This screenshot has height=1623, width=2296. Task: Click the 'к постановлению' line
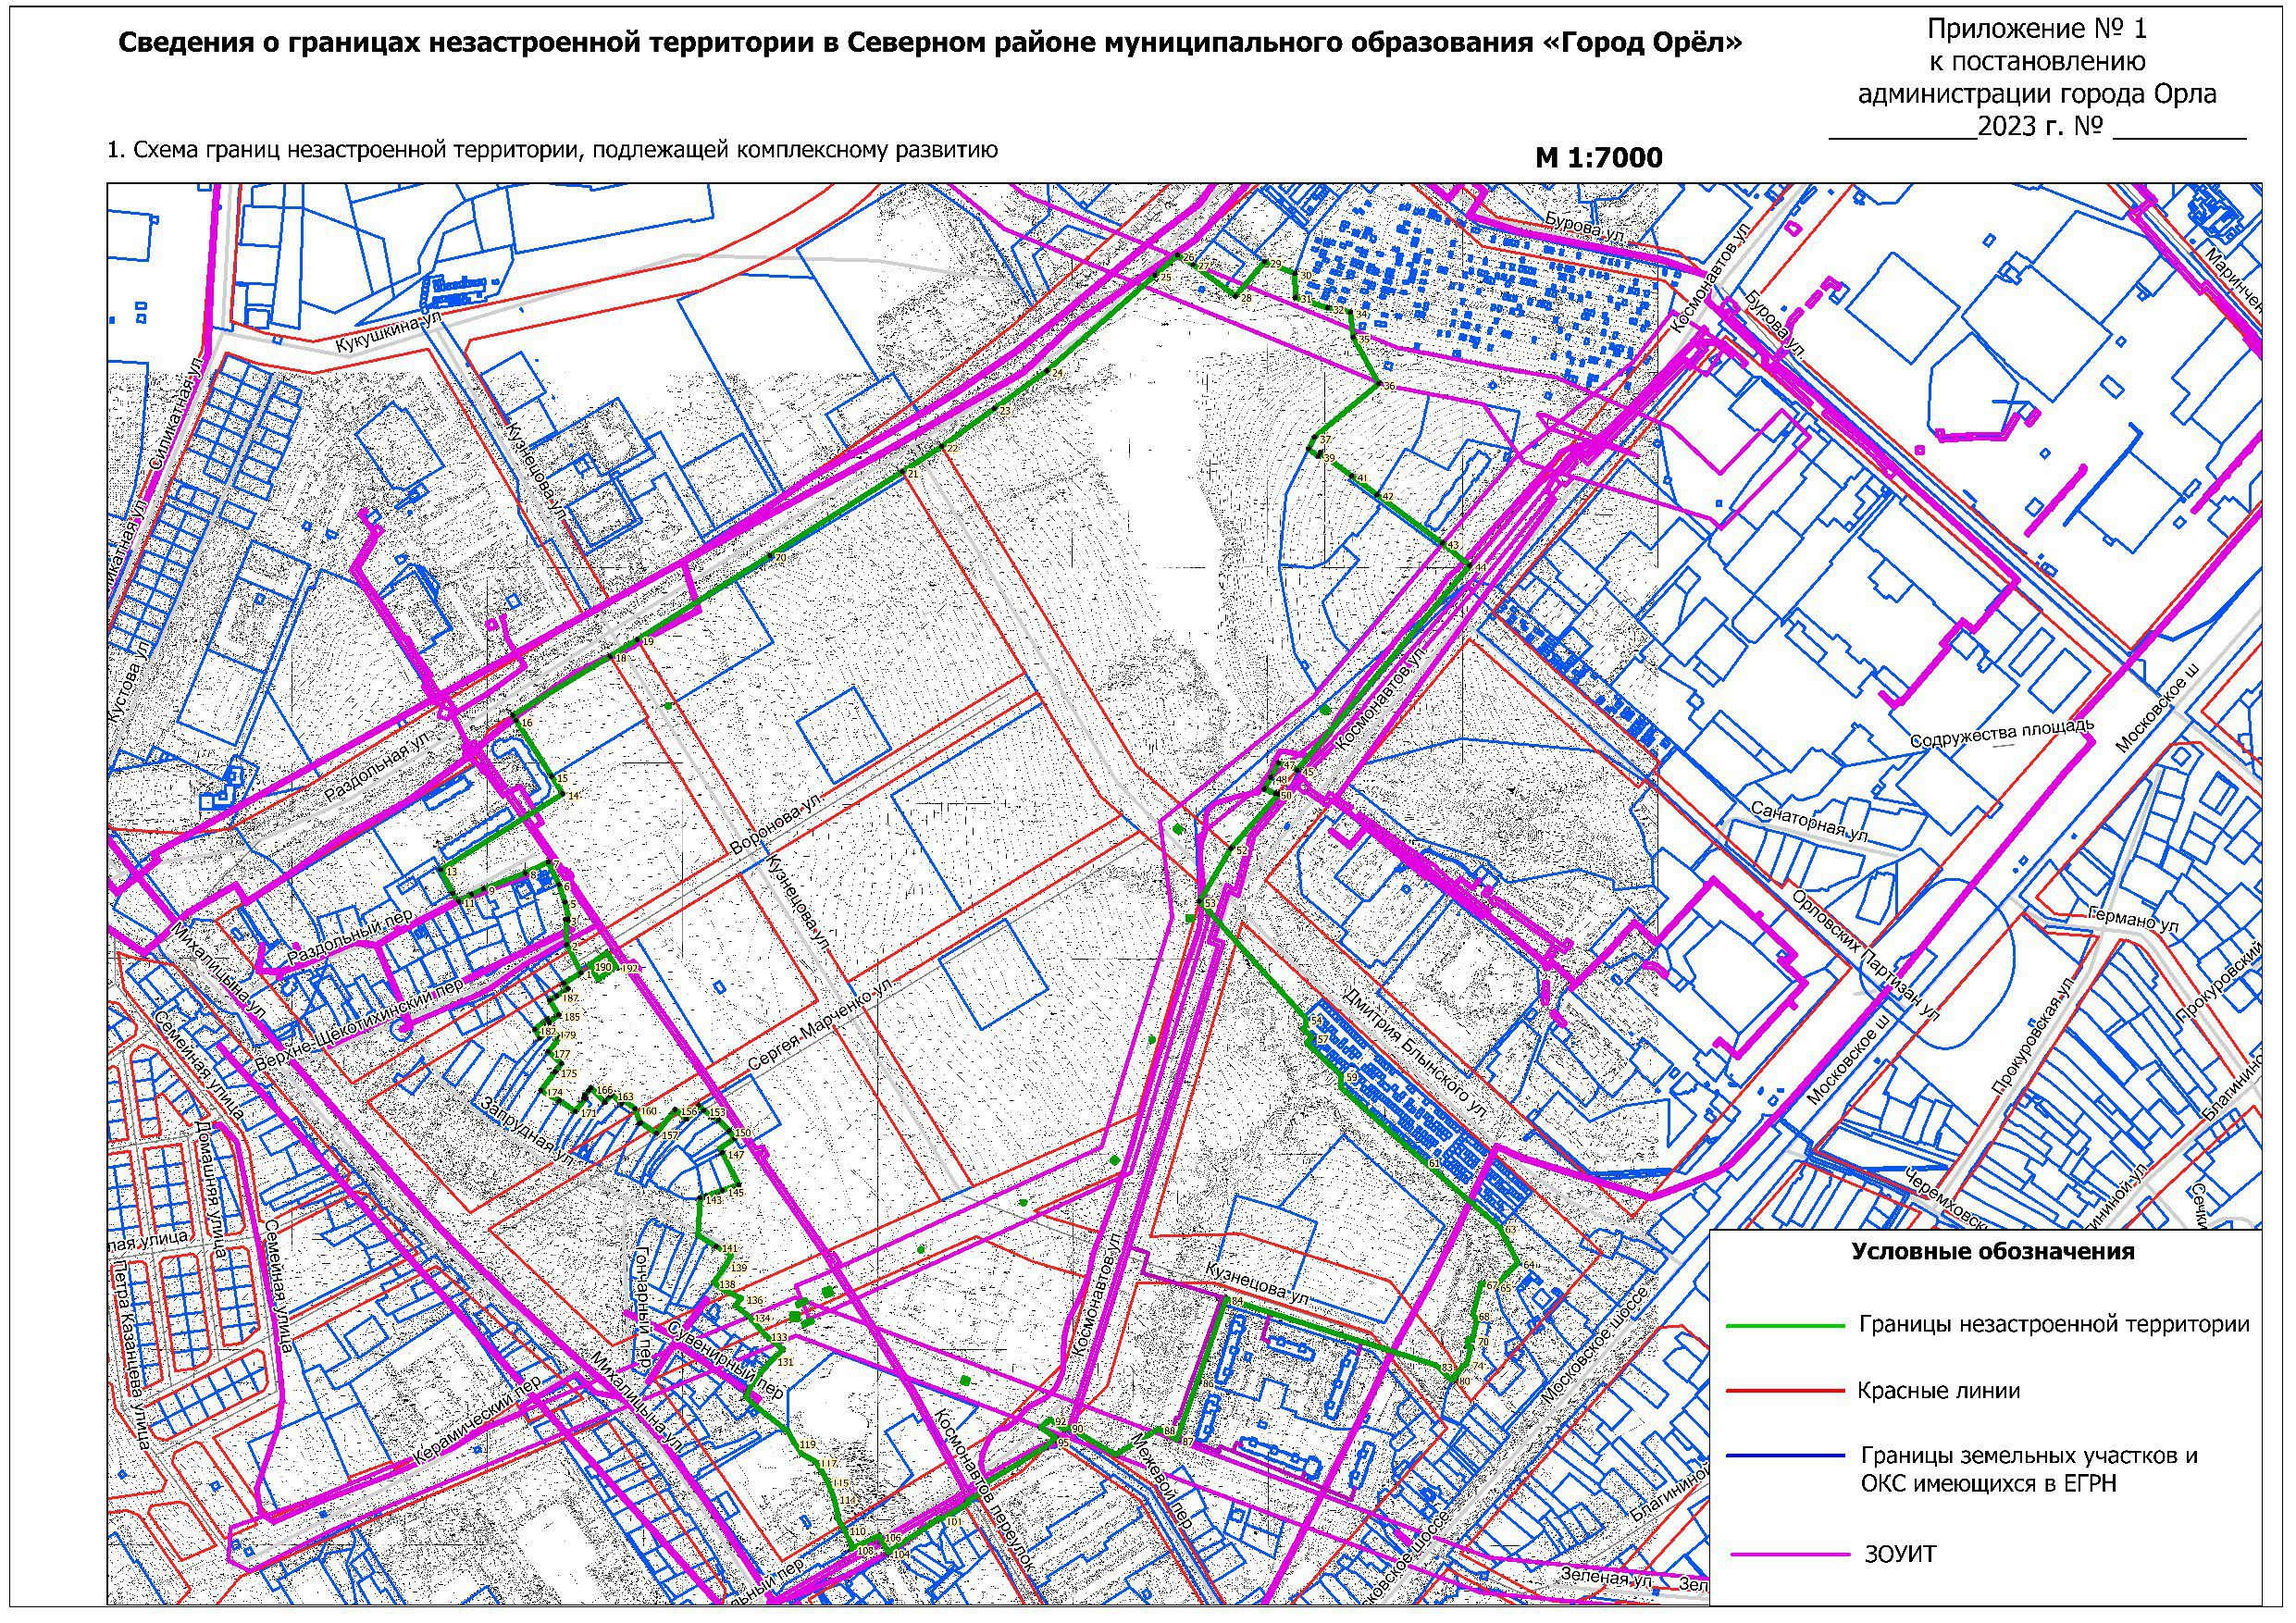(x=2037, y=62)
